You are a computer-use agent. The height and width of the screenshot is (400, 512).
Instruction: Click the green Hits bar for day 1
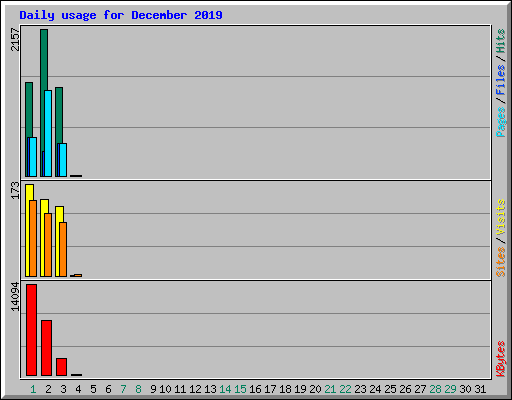29,129
